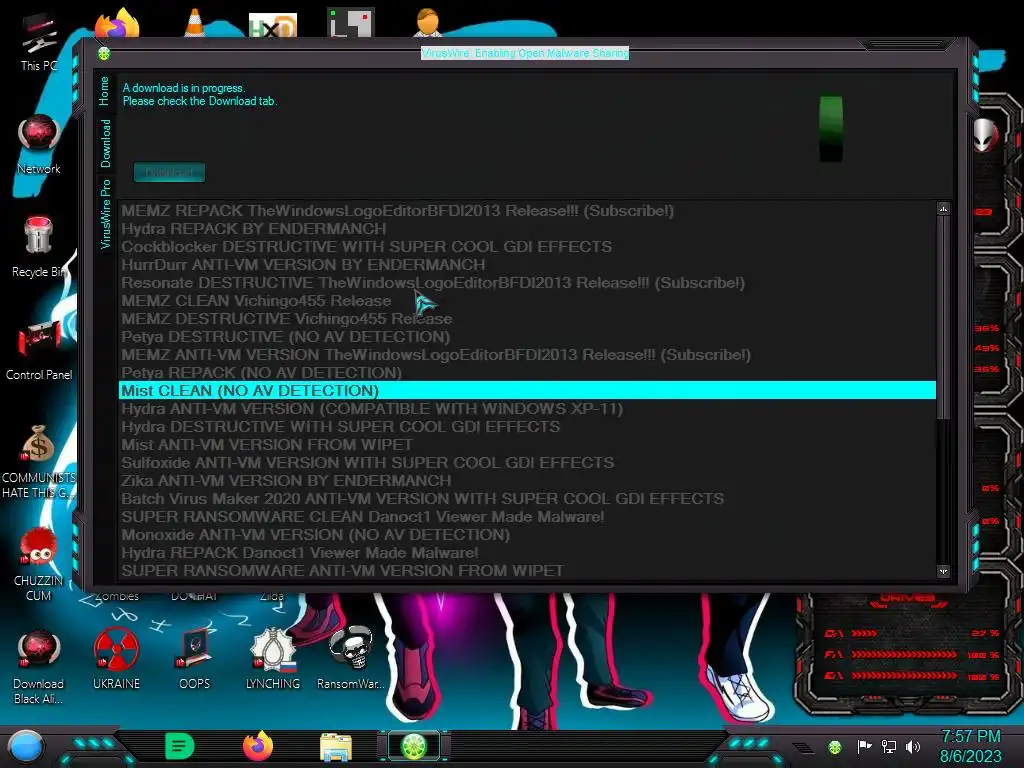Open the VLC cone desktop icon

point(195,24)
